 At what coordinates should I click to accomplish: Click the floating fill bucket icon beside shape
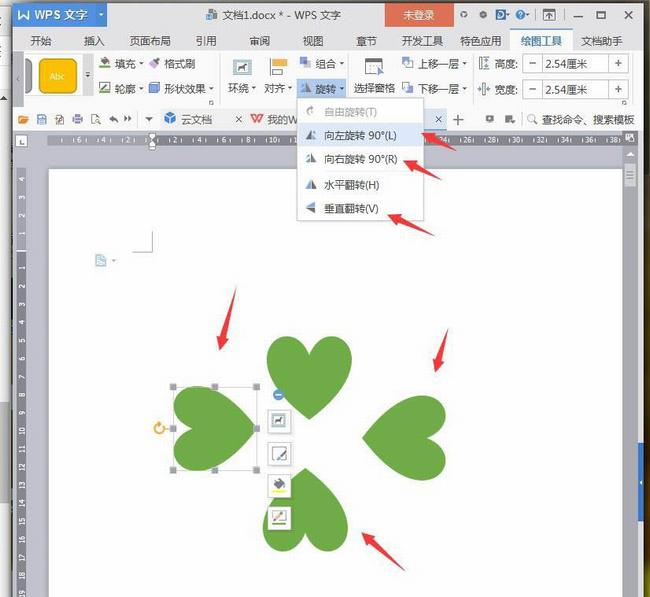[279, 486]
